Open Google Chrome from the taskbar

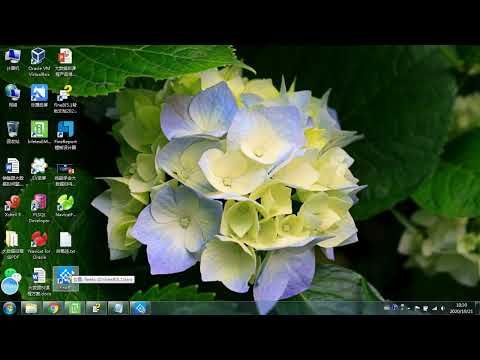pos(53,308)
